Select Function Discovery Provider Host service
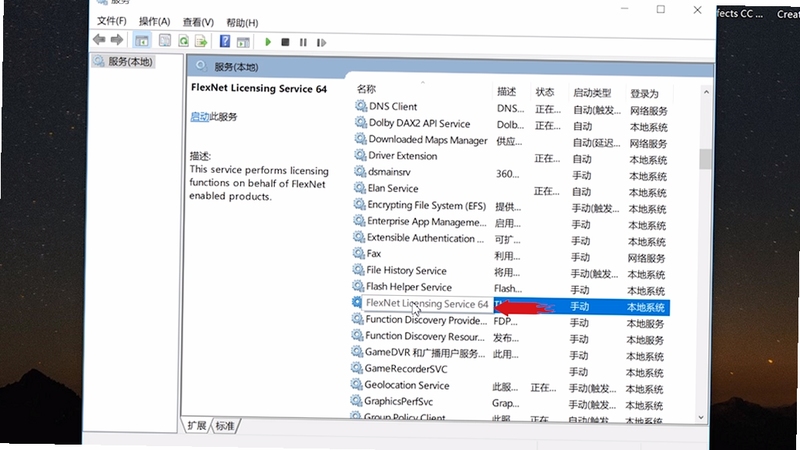Screen dimensions: 800x450 tap(426, 320)
